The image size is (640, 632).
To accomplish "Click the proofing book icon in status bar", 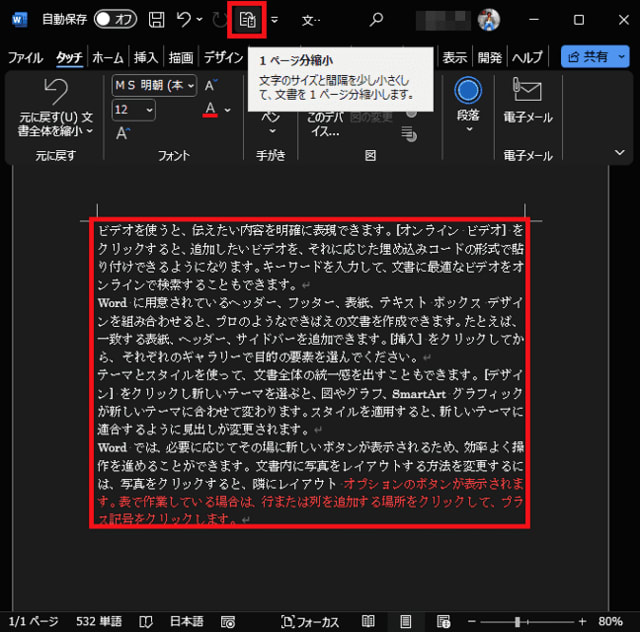I will pyautogui.click(x=147, y=621).
